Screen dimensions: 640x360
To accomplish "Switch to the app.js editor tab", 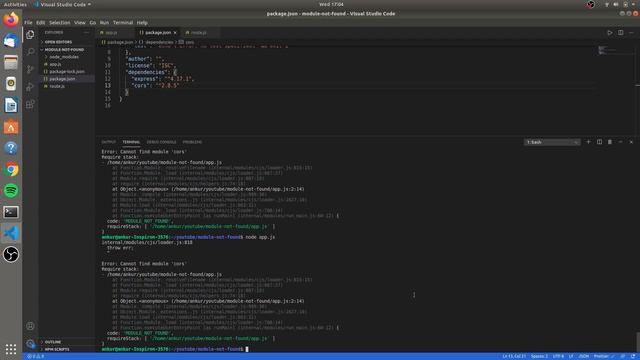I will coord(116,33).
